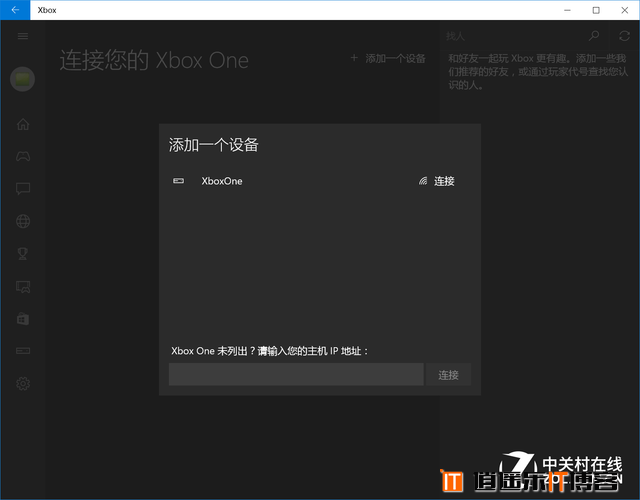Viewport: 640px width, 500px height.
Task: Open the Game DVR captures icon
Action: (23, 287)
